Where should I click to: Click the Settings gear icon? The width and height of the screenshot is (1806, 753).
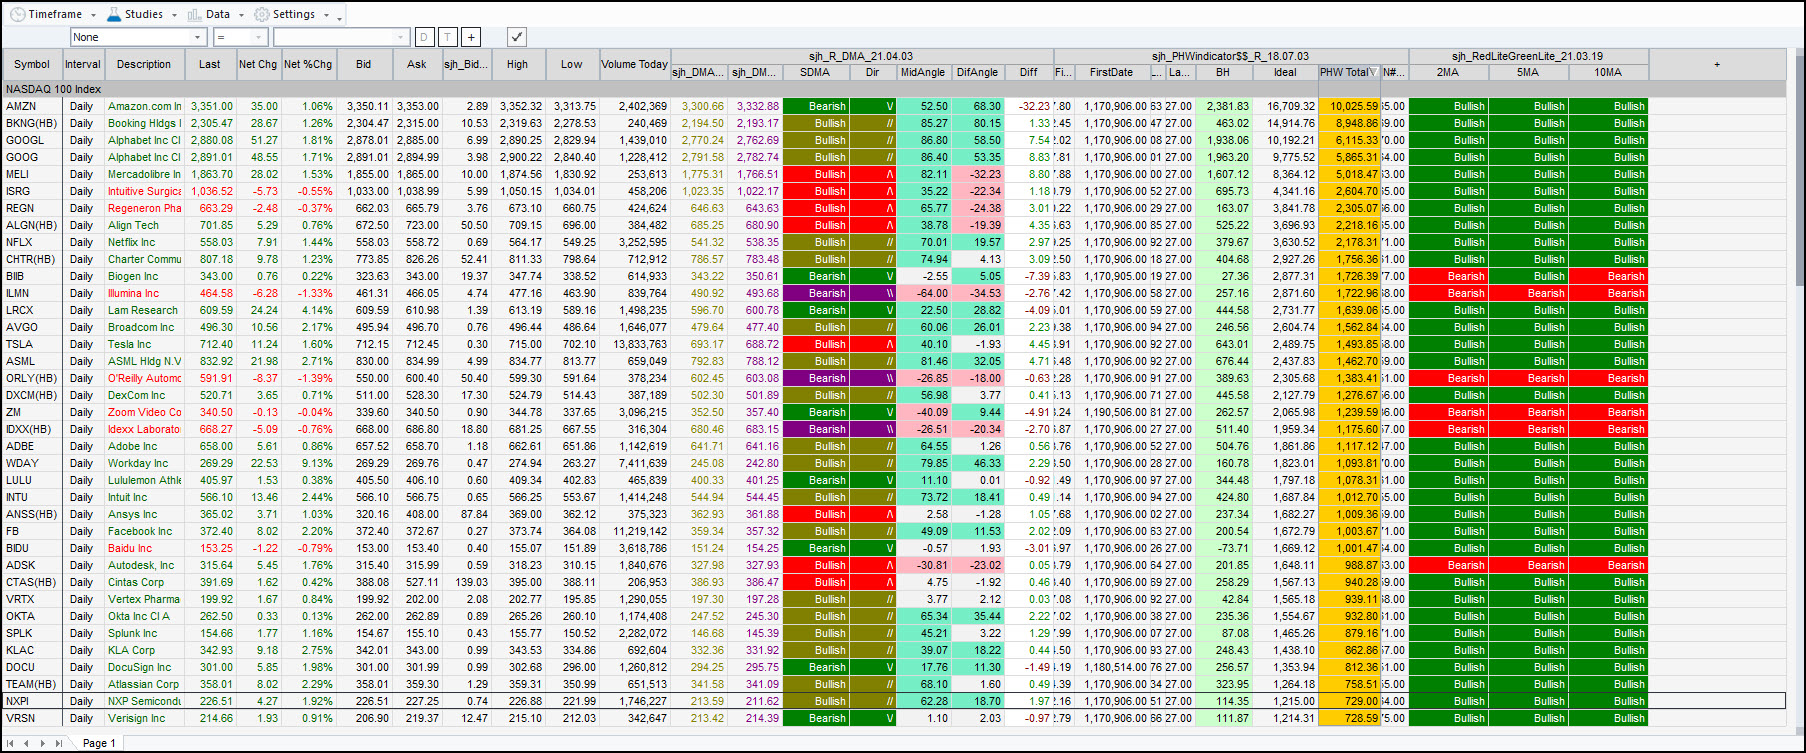[262, 14]
